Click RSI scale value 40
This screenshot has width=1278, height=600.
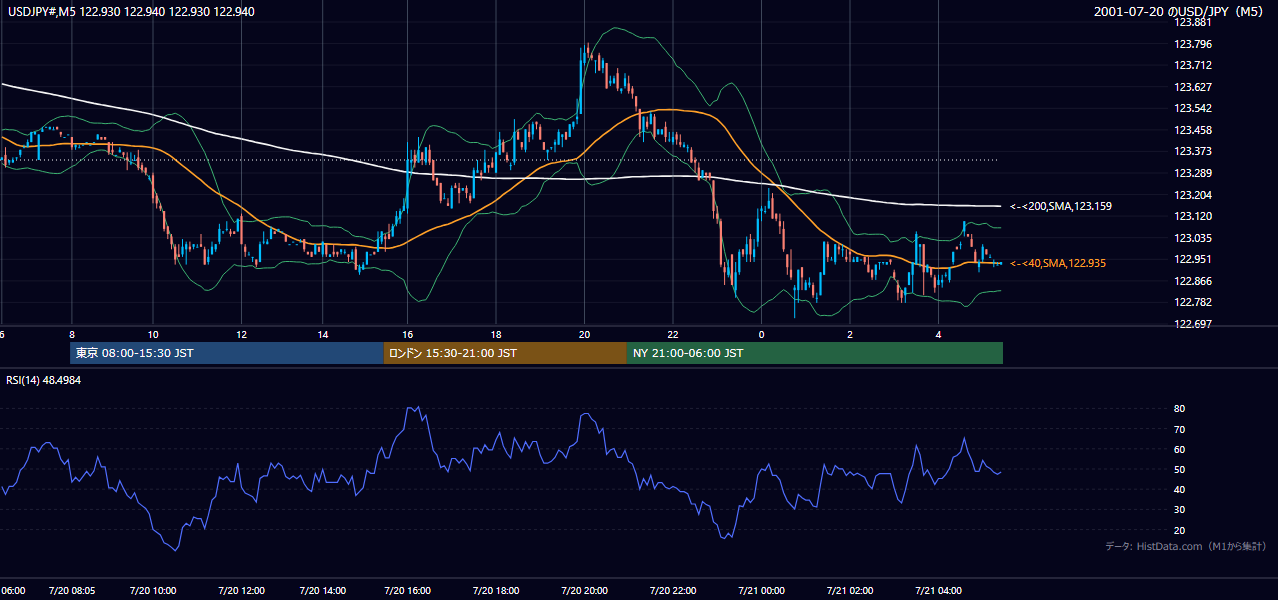pyautogui.click(x=1179, y=489)
